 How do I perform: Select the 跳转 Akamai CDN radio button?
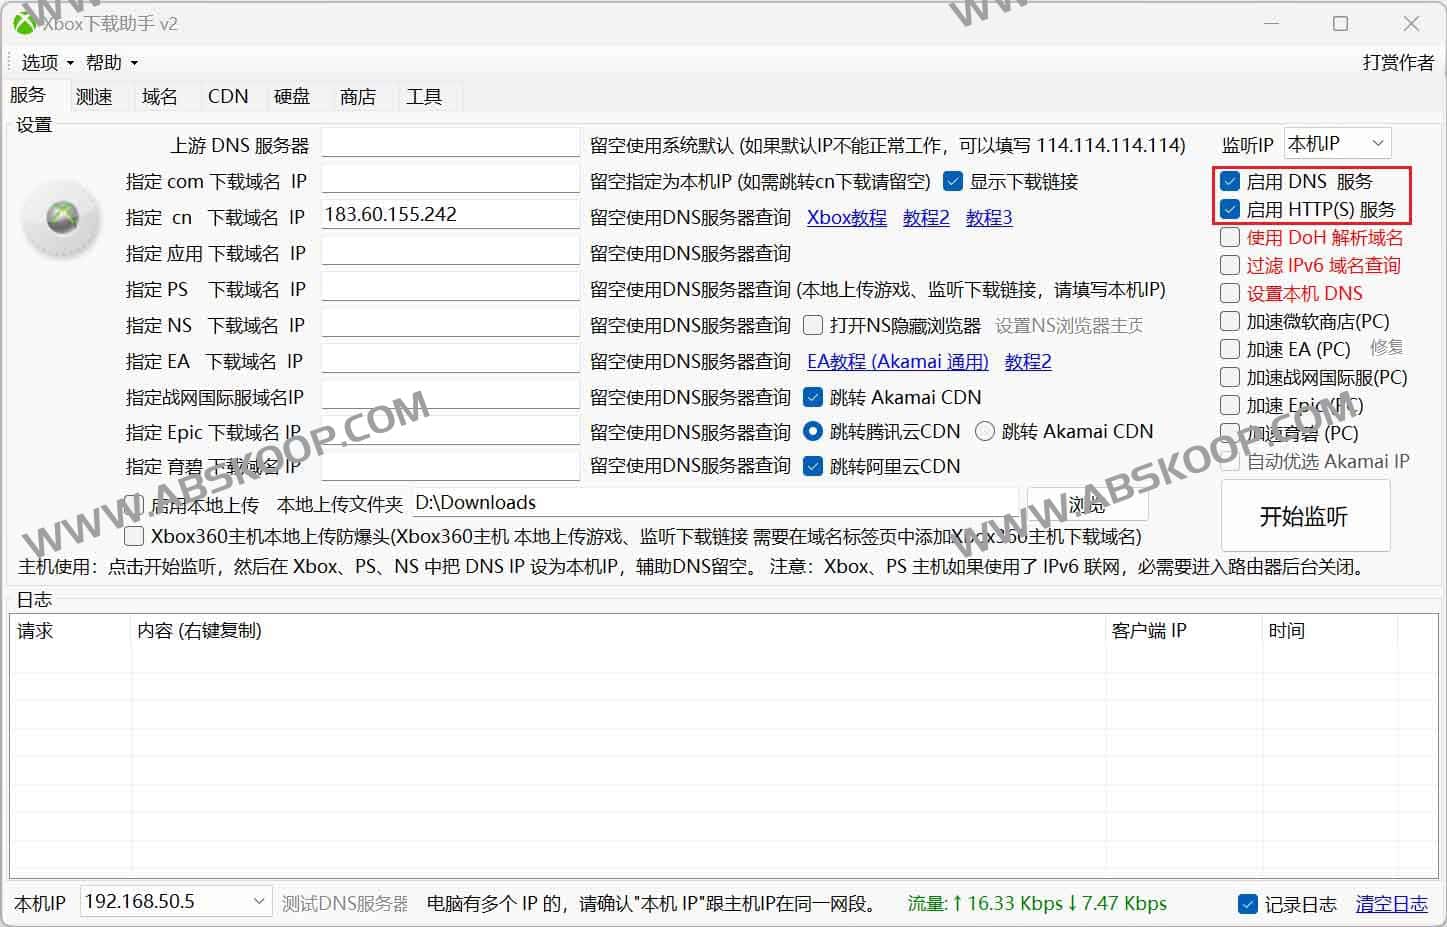click(983, 431)
